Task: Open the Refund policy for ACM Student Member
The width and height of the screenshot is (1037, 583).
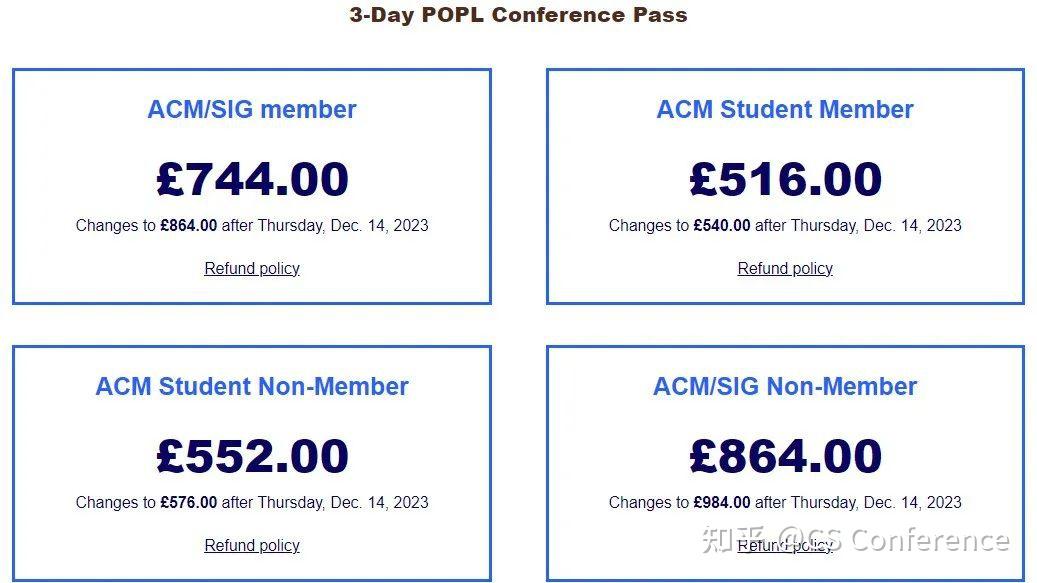Action: 785,268
